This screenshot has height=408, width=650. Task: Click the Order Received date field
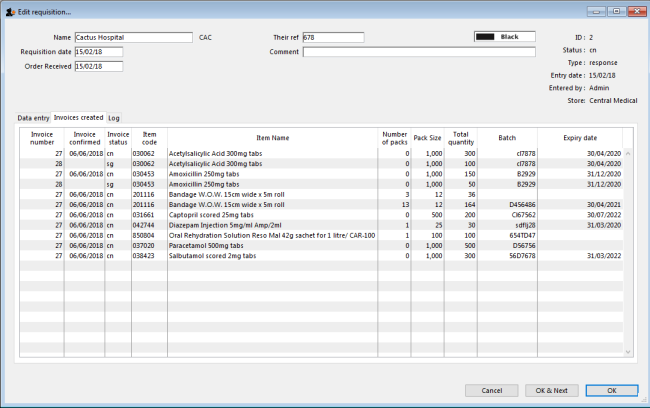(x=97, y=67)
